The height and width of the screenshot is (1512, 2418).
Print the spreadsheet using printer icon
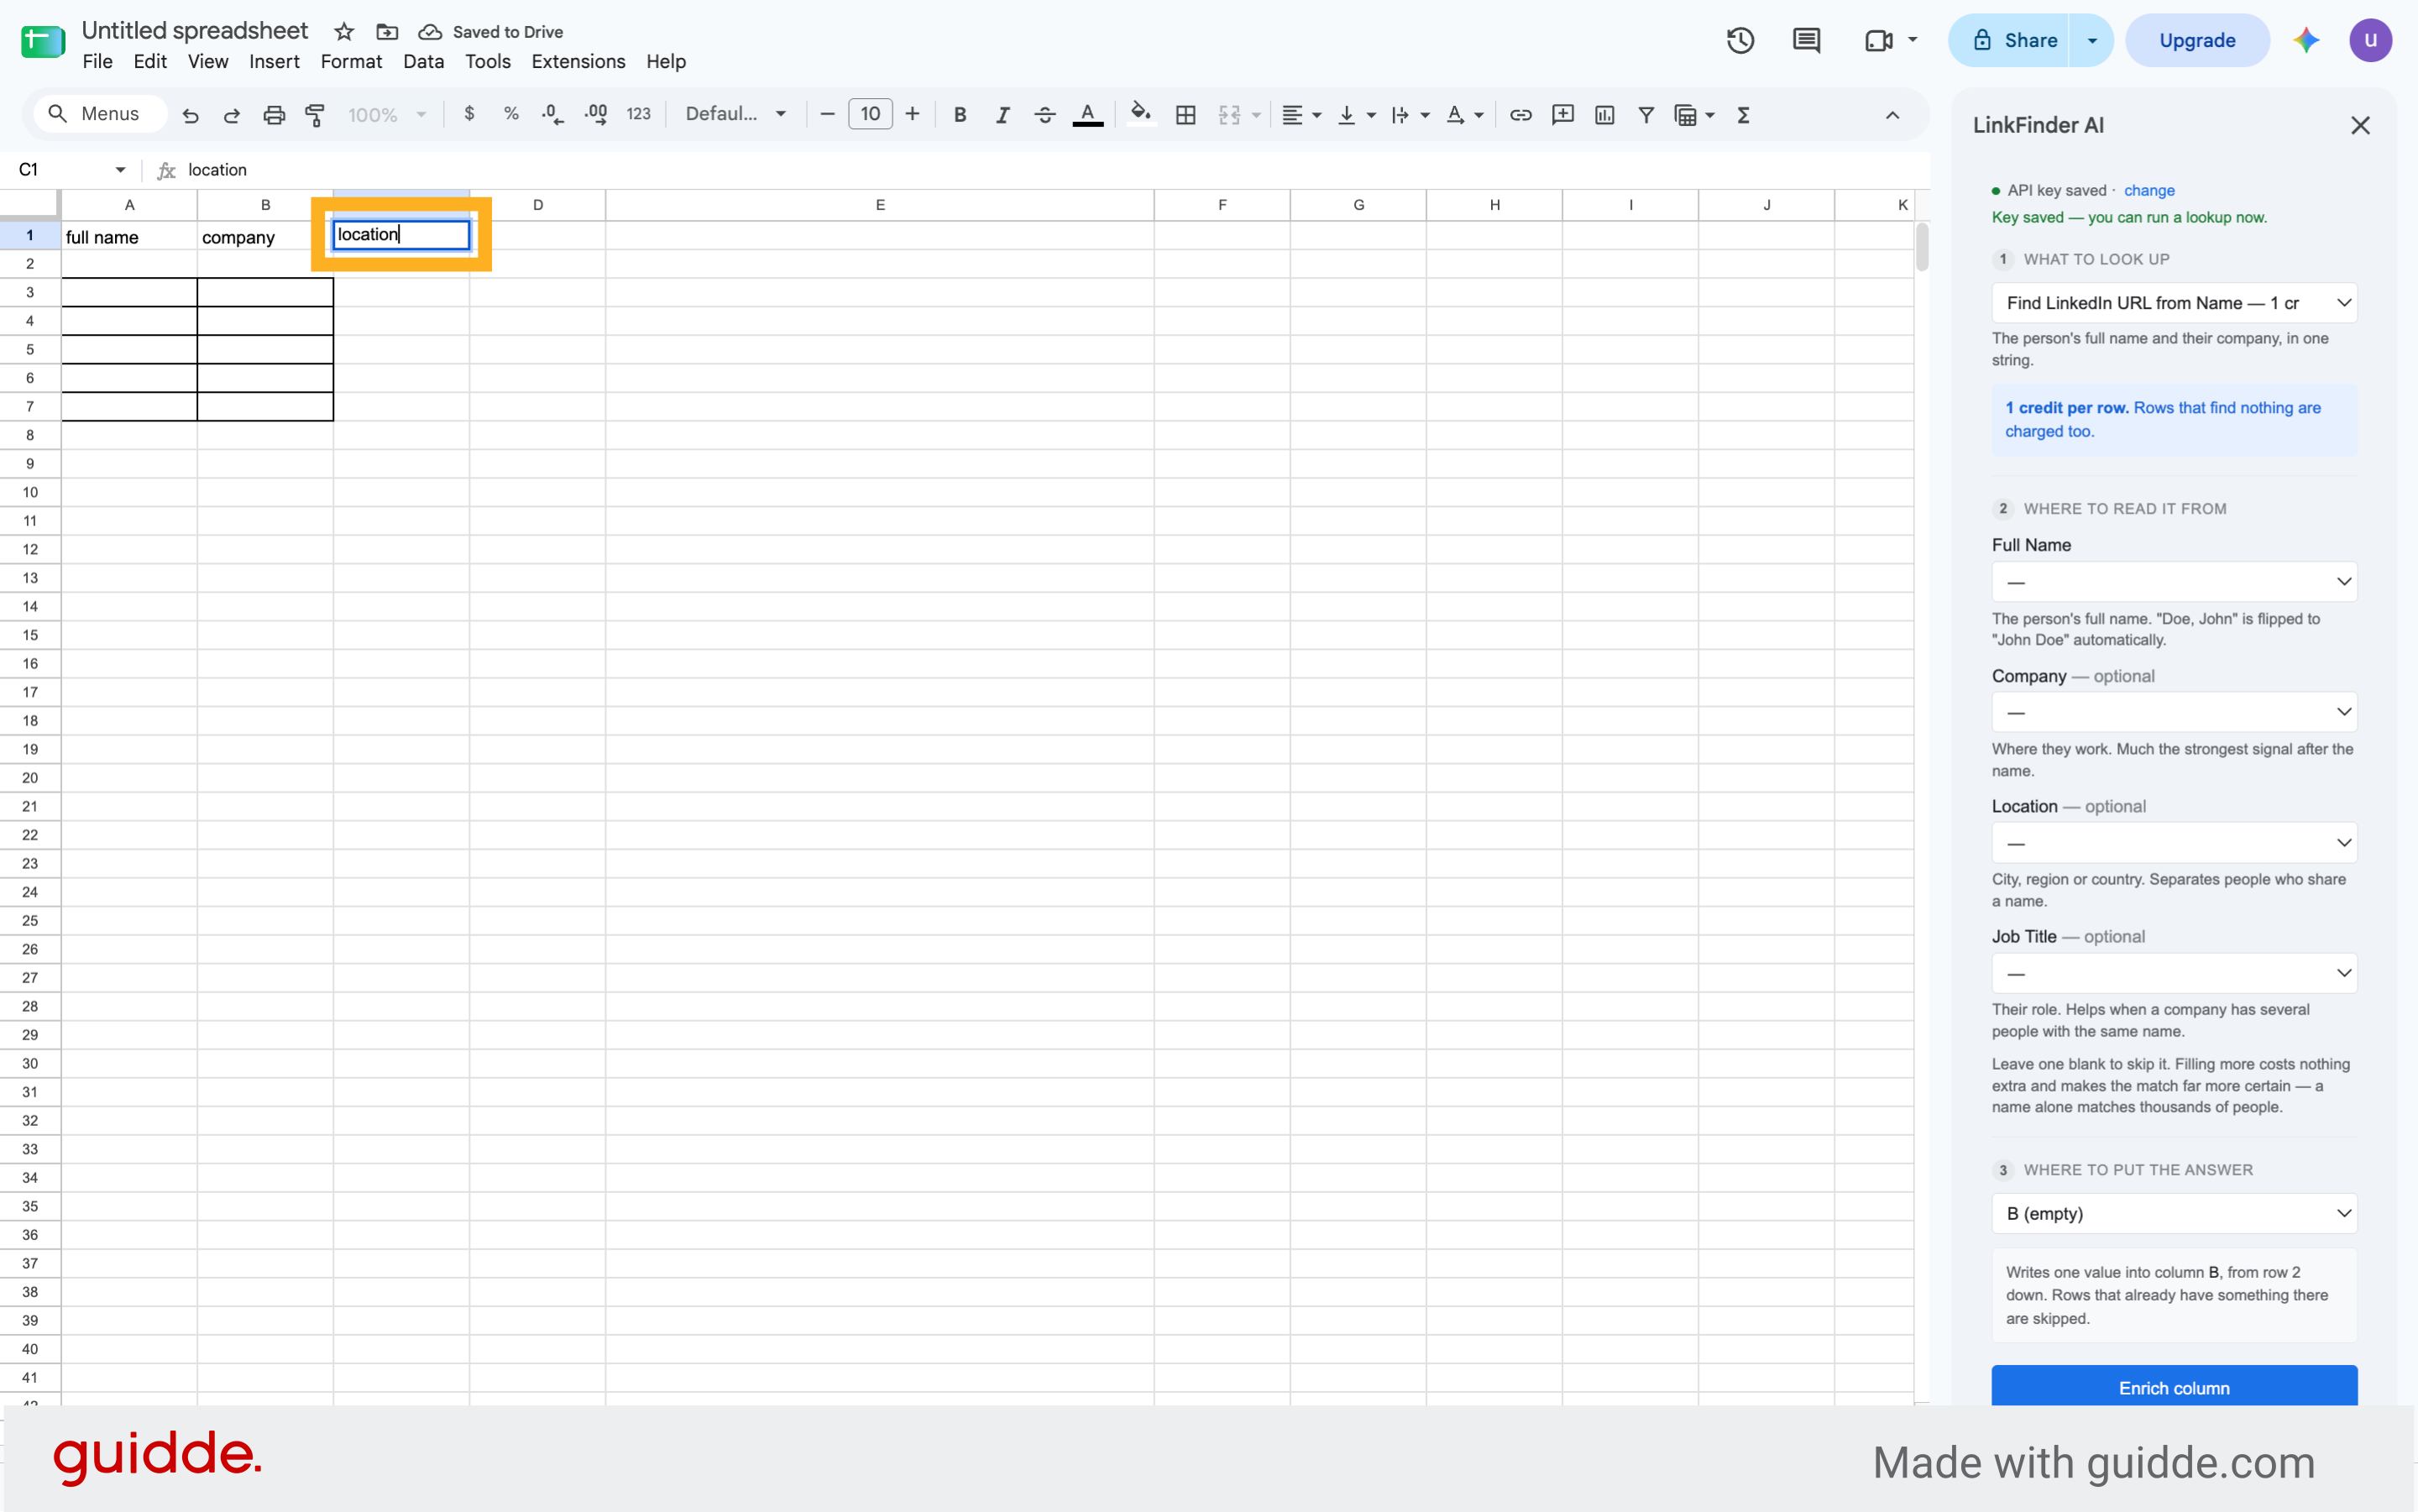pos(274,115)
